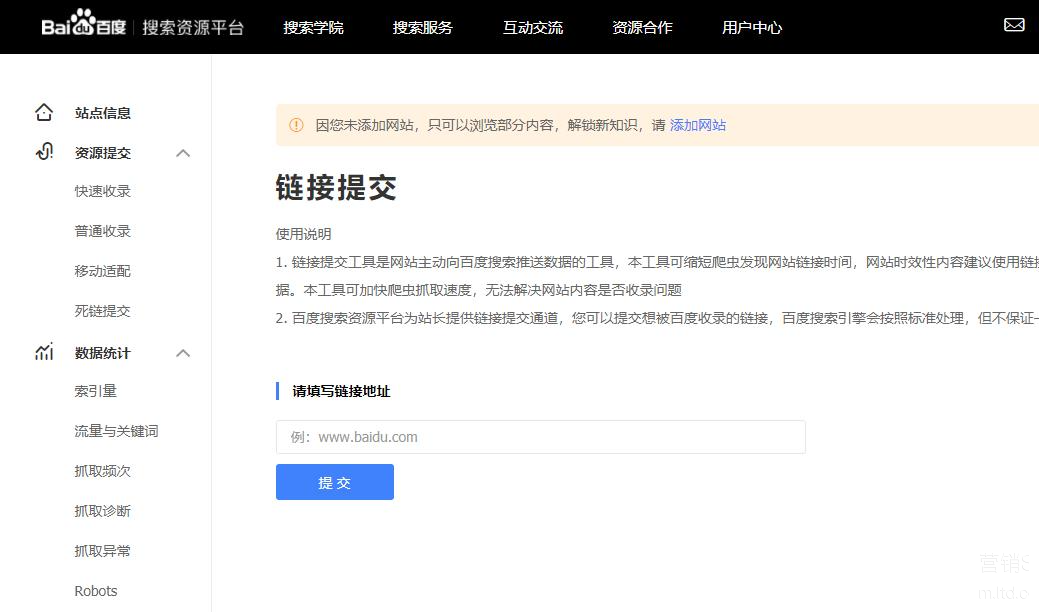Click the 站点信息 home icon
The width and height of the screenshot is (1039, 612).
(44, 113)
